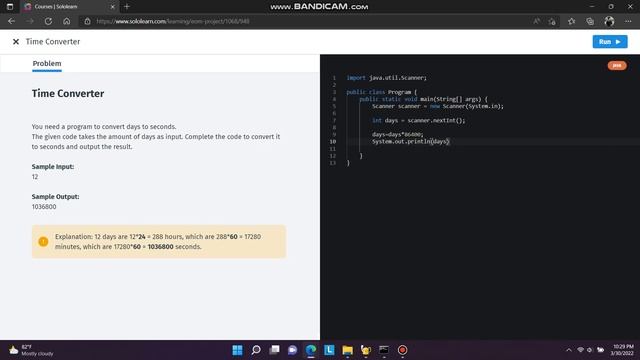Open the tab actions menu
The image size is (640, 360).
pyautogui.click(x=10, y=7)
